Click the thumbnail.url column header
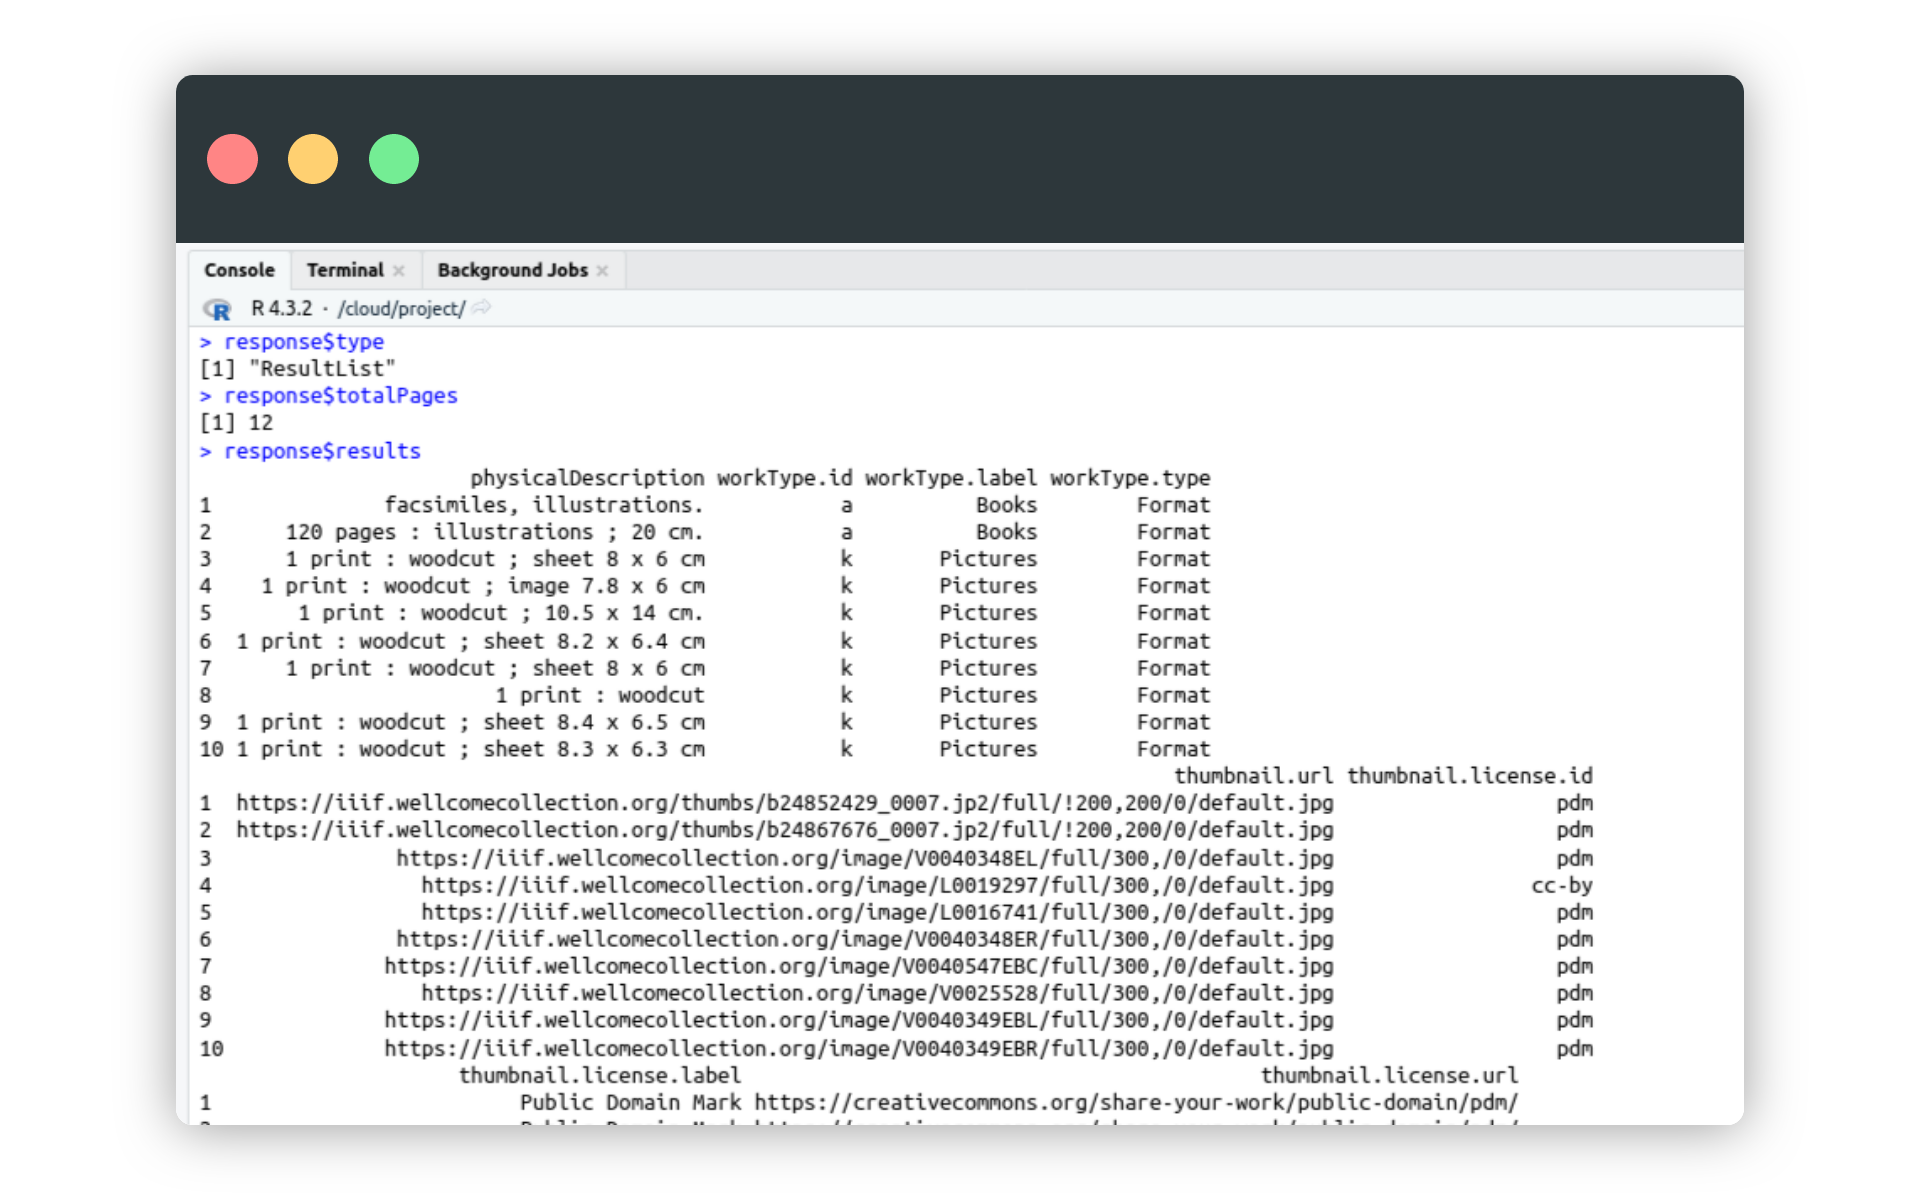This screenshot has width=1920, height=1200. click(x=1253, y=776)
